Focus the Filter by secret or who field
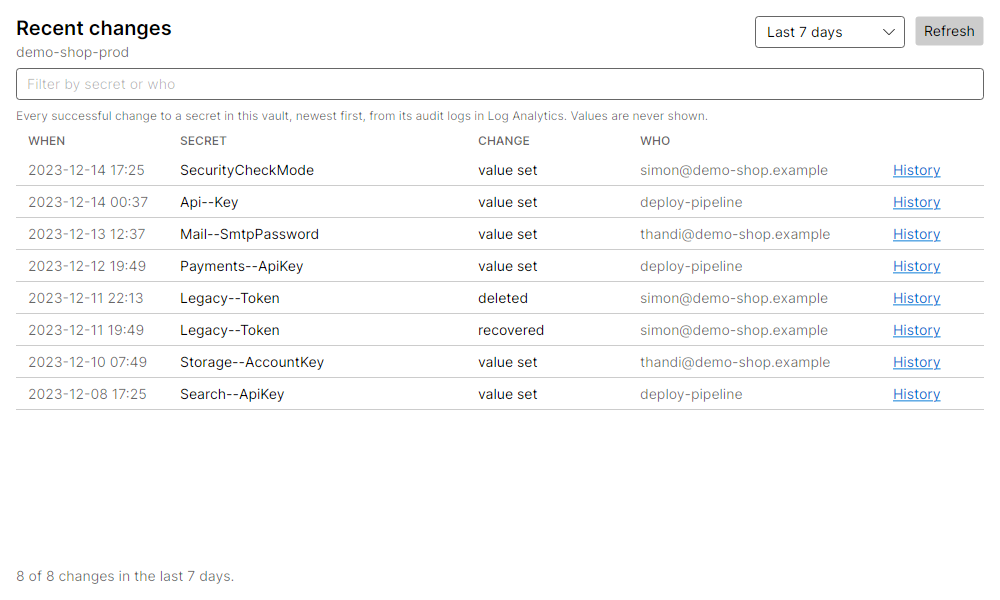The image size is (1000, 600). (x=499, y=84)
